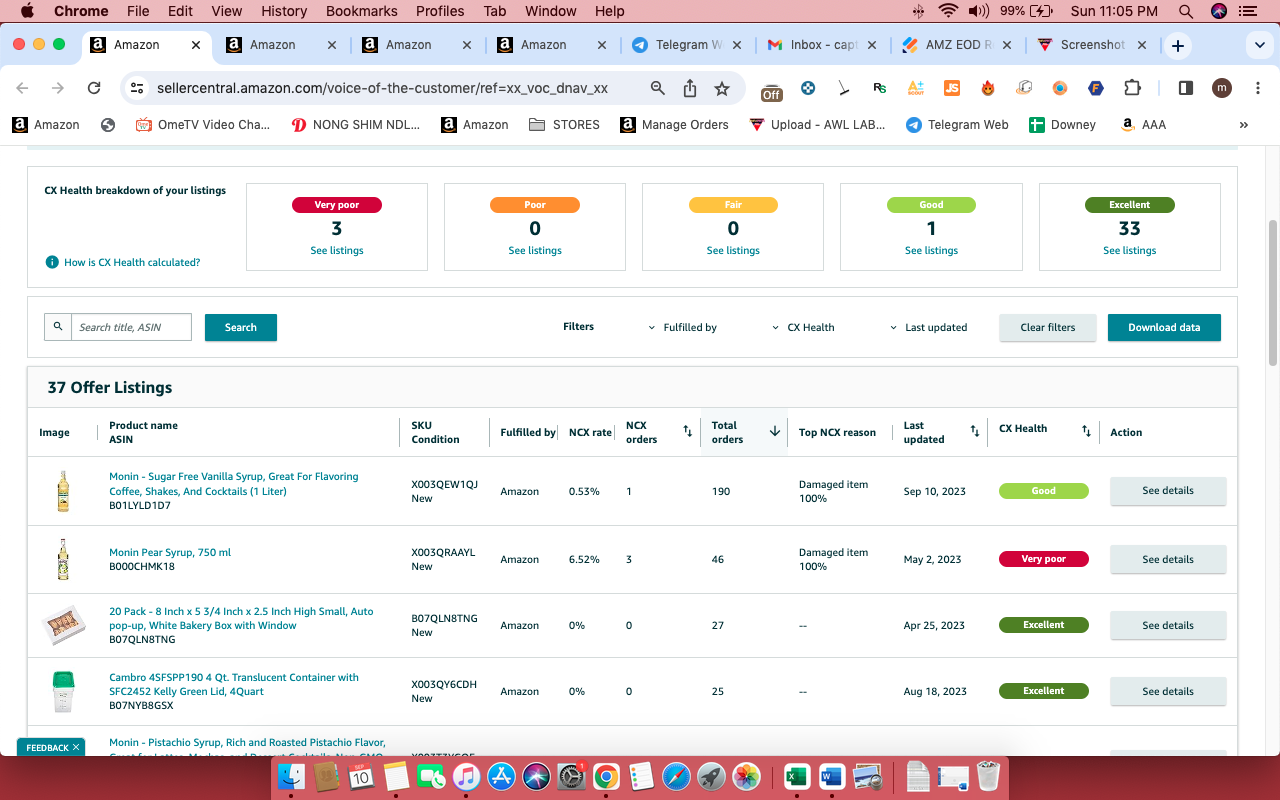
Task: Sort by Last updated column arrows
Action: pos(975,432)
